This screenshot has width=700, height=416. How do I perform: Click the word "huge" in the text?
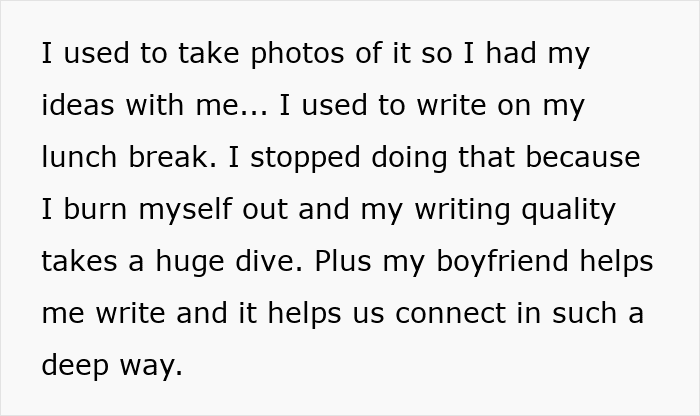tap(198, 262)
